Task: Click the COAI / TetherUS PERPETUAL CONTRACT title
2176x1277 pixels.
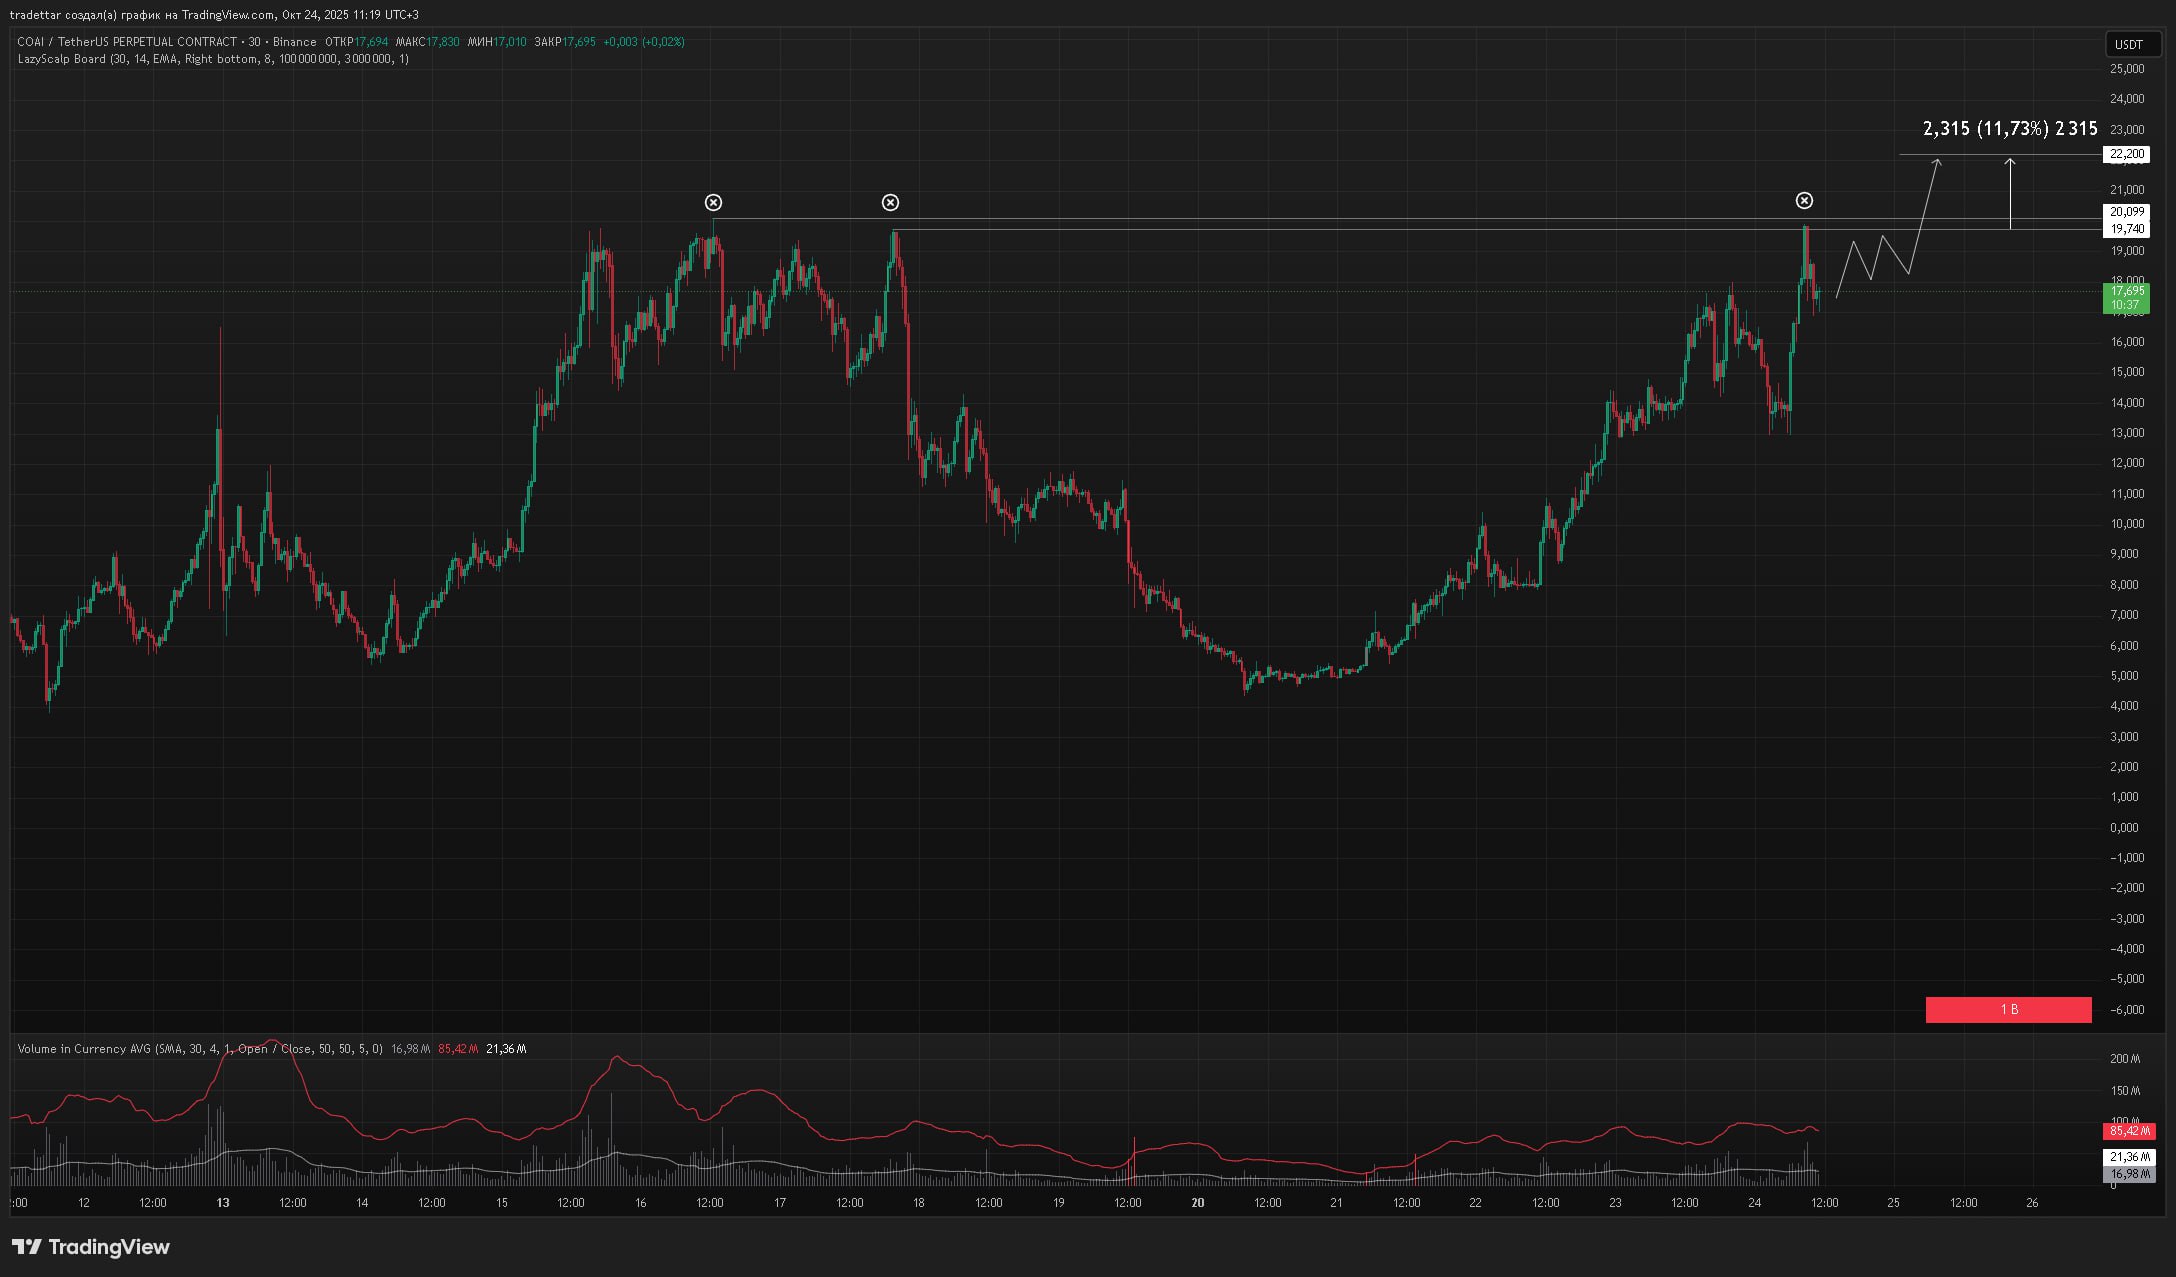Action: coord(127,42)
